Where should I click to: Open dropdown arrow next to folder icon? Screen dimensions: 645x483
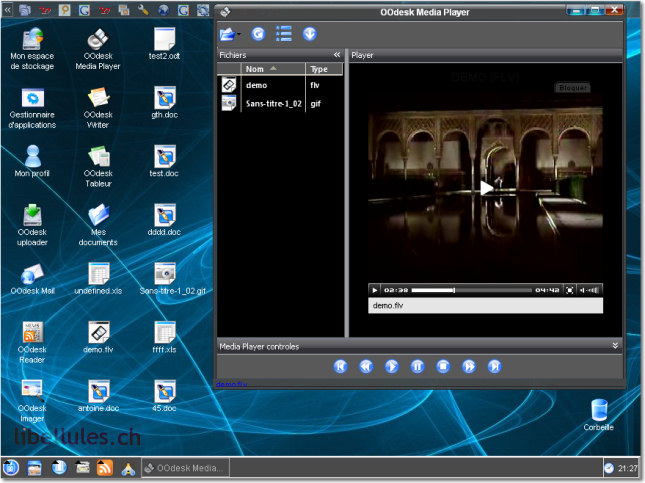[239, 35]
